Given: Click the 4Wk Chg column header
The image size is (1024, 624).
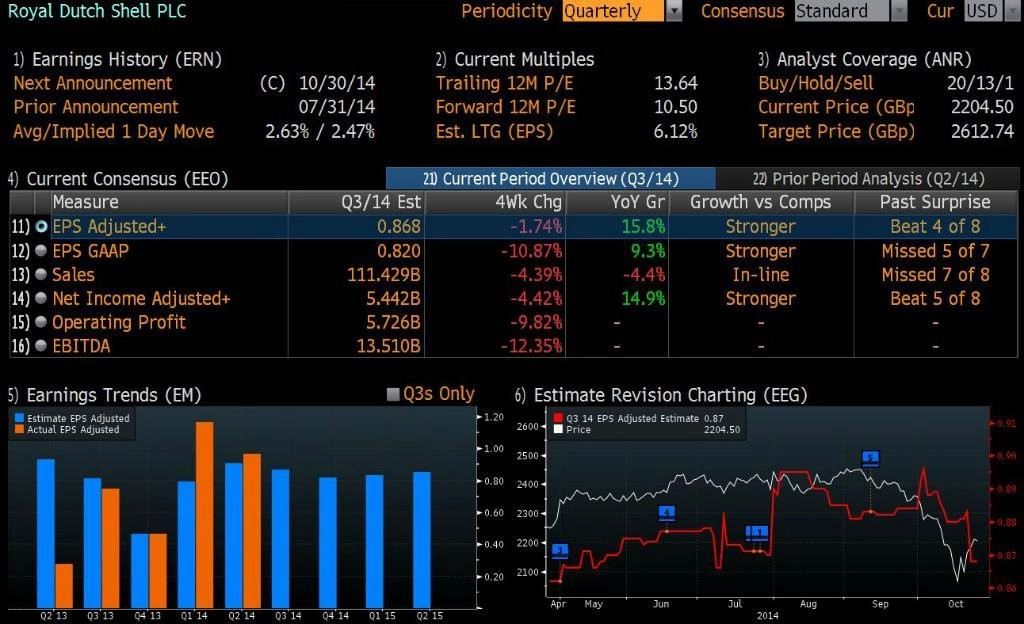Looking at the screenshot, I should tap(495, 202).
